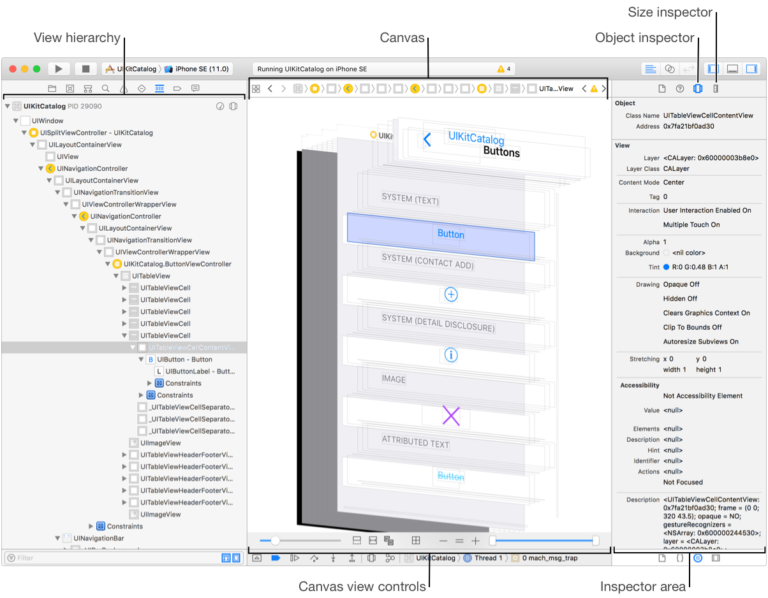Image resolution: width=768 pixels, height=598 pixels.
Task: Toggle the bottom debug area panel
Action: tap(731, 69)
